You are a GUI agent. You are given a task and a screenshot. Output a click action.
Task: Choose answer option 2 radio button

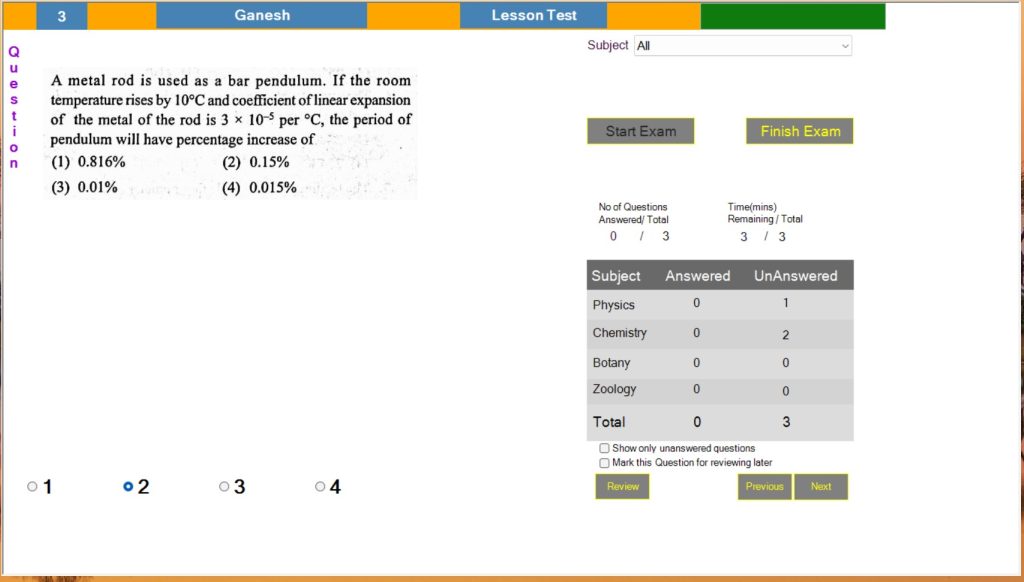(x=128, y=487)
